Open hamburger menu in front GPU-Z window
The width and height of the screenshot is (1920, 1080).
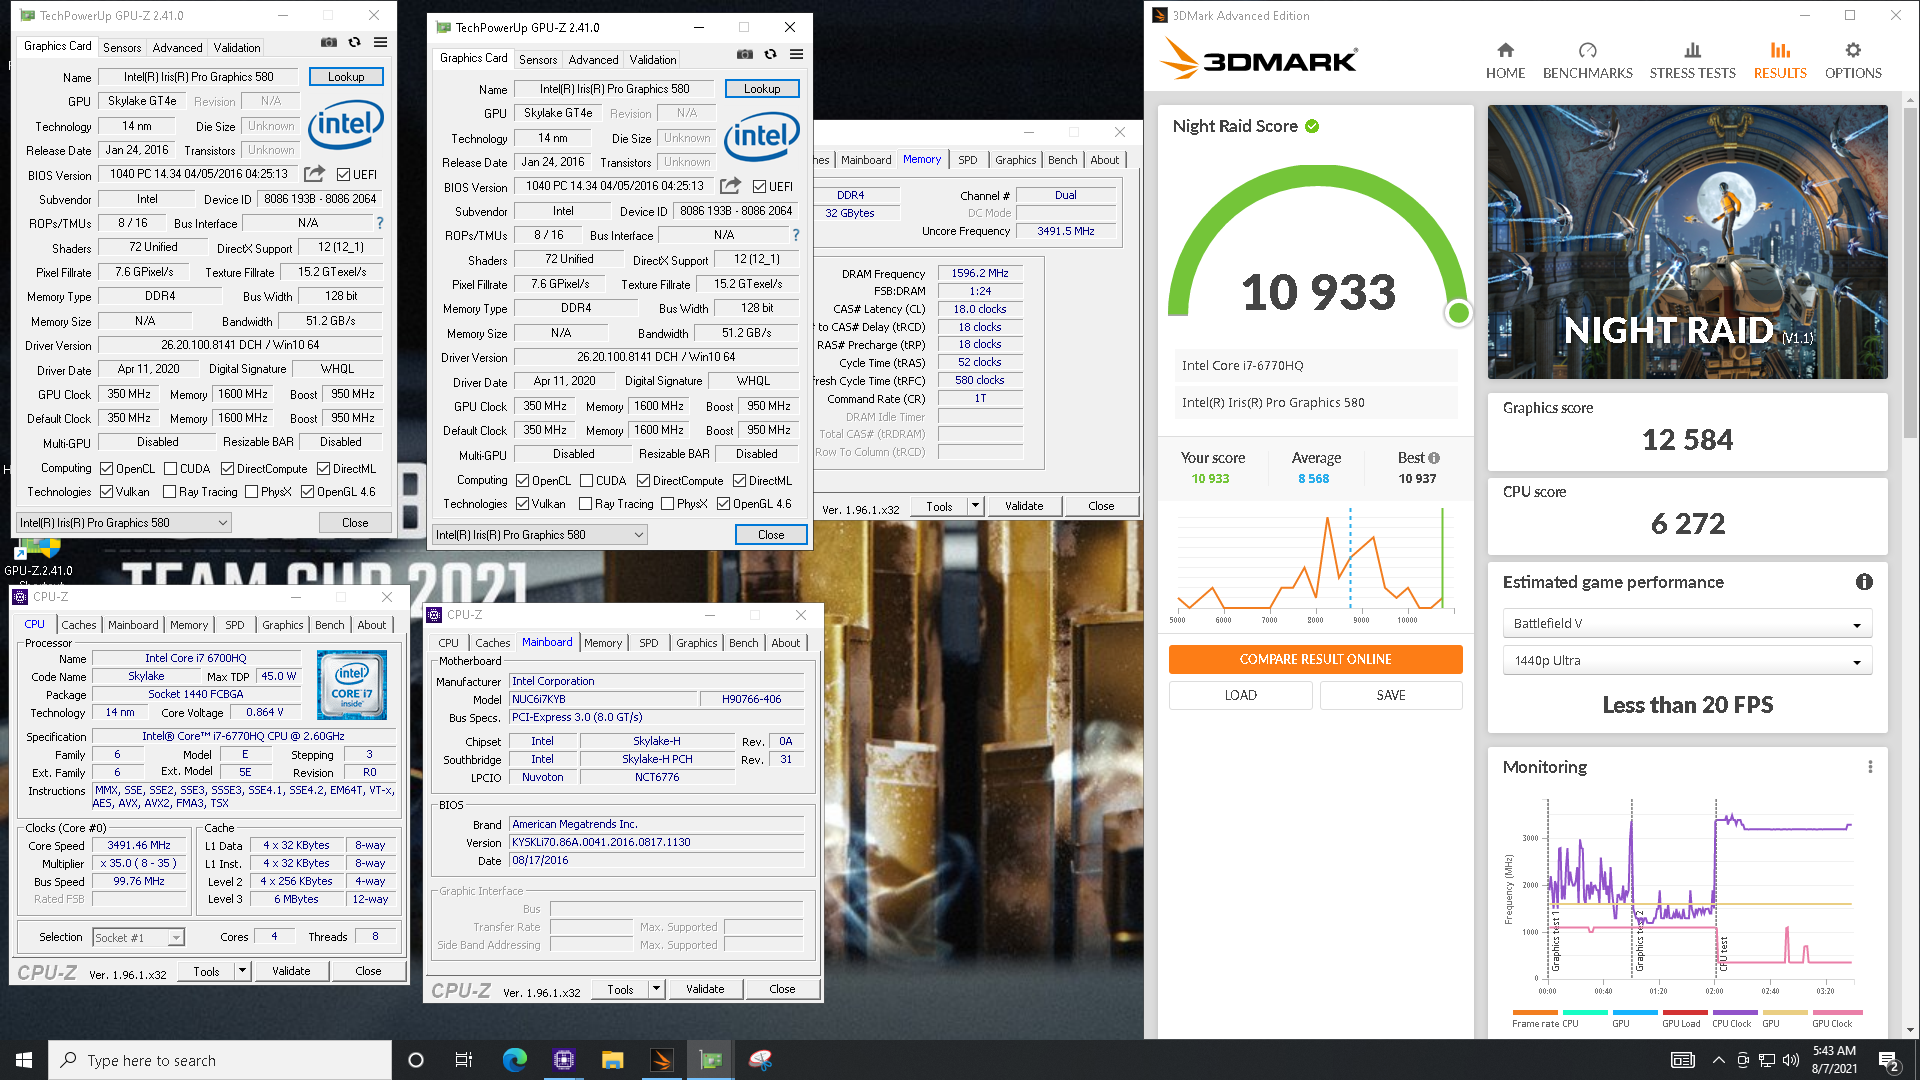click(x=796, y=54)
